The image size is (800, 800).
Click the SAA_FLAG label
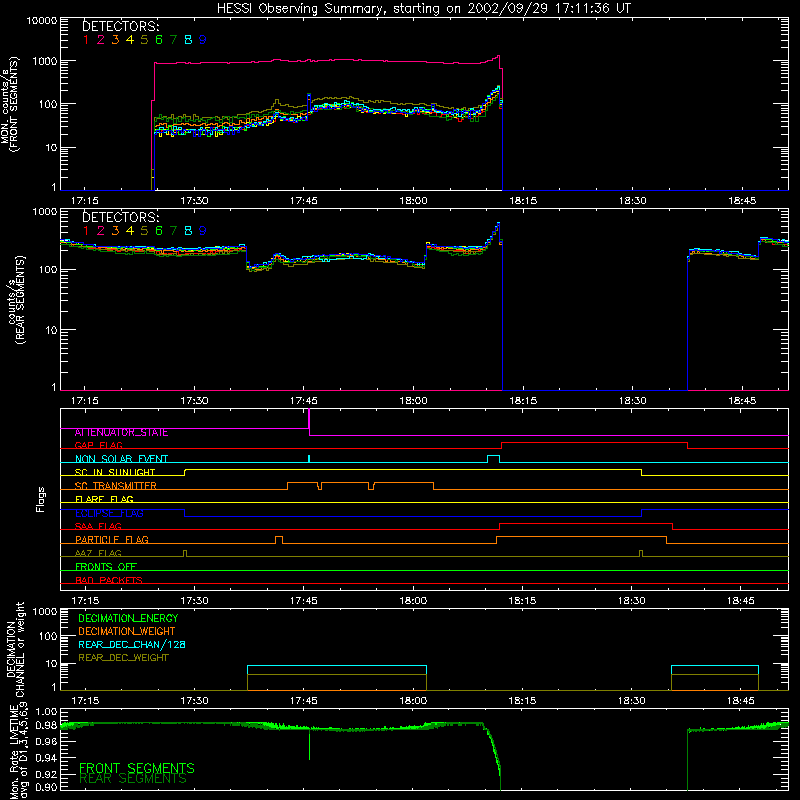(98, 526)
